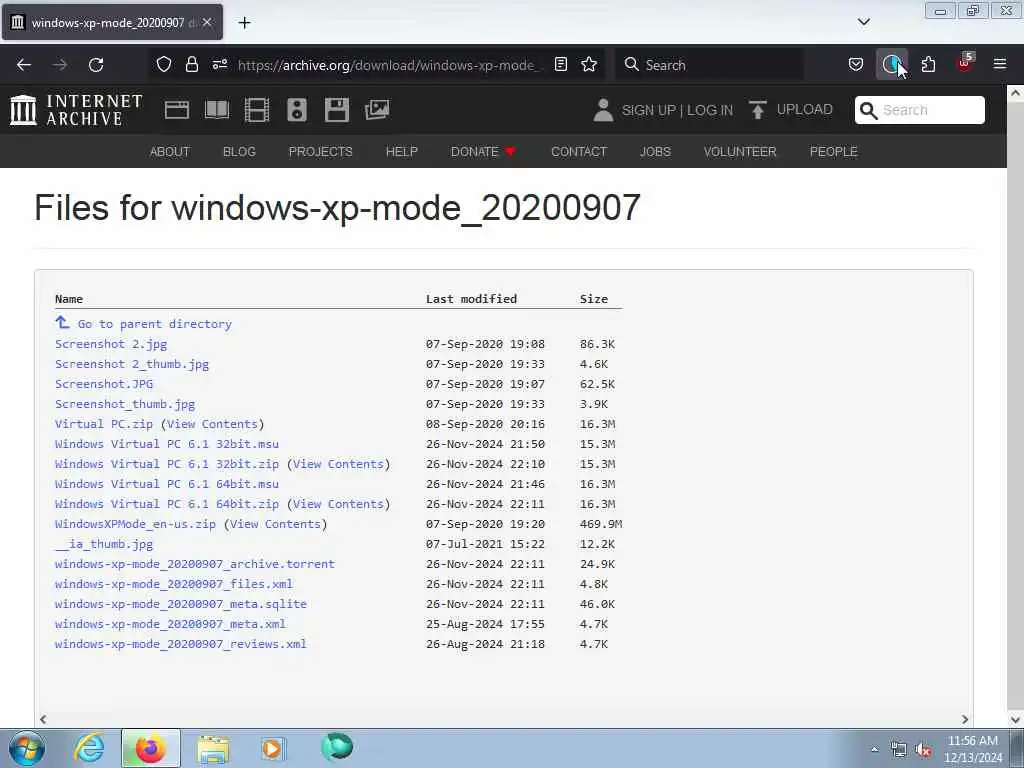Open the JOBS menu item
This screenshot has width=1024, height=768.
pyautogui.click(x=655, y=152)
